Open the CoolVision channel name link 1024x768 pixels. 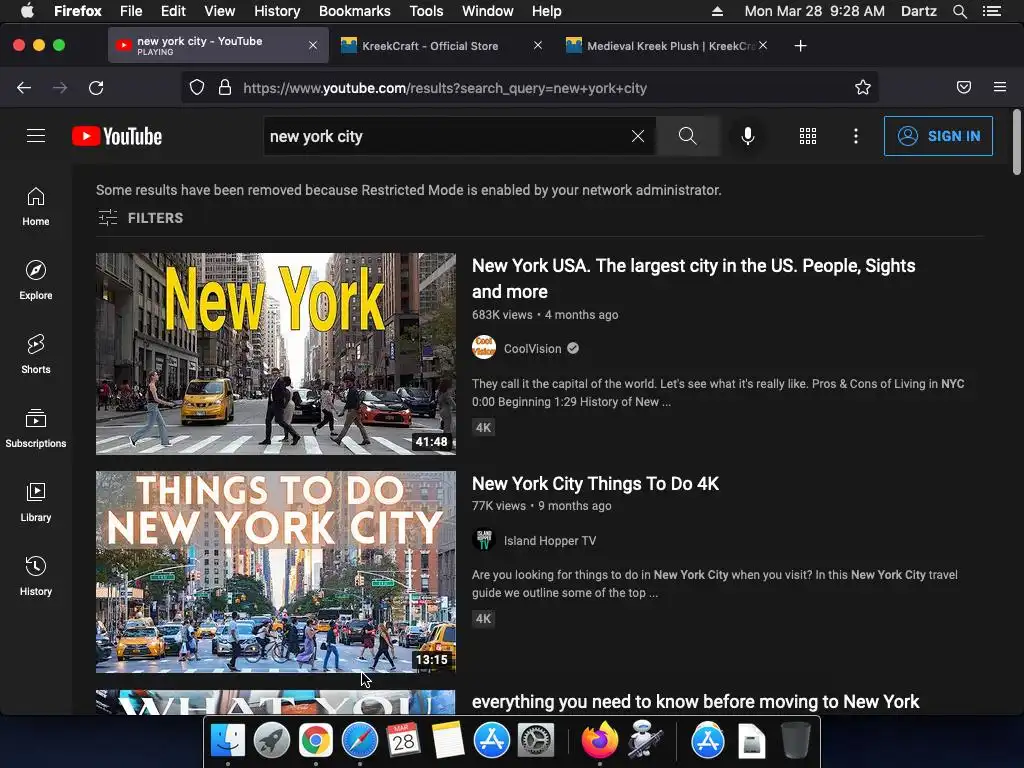point(532,349)
